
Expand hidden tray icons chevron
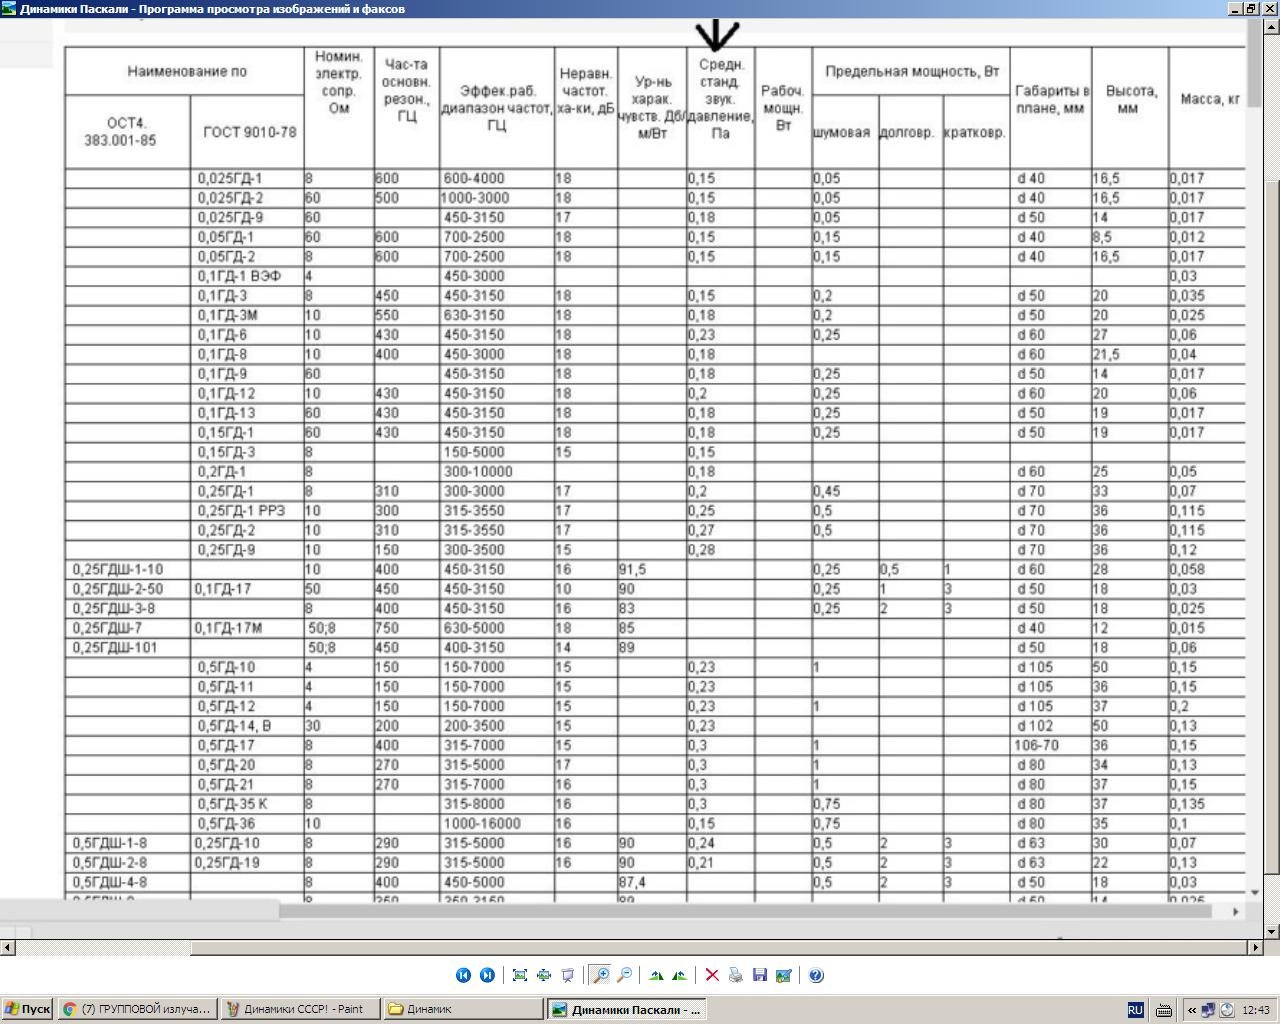click(1191, 1010)
